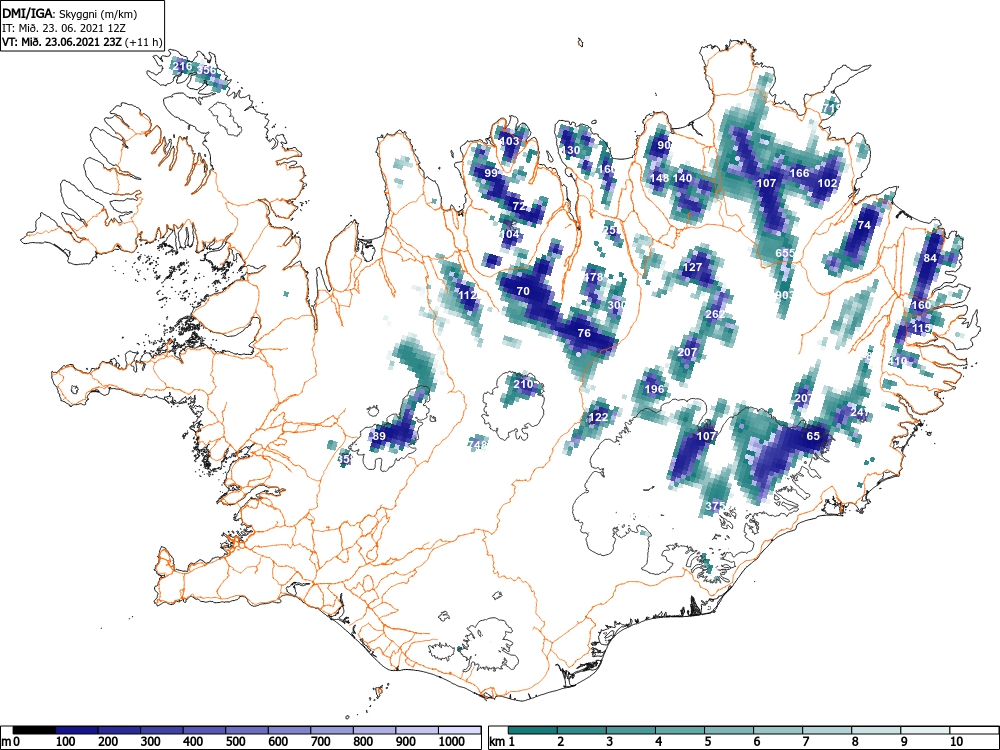Image resolution: width=1000 pixels, height=750 pixels.
Task: Click the visibility value 65 in the southeast
Action: tap(812, 436)
